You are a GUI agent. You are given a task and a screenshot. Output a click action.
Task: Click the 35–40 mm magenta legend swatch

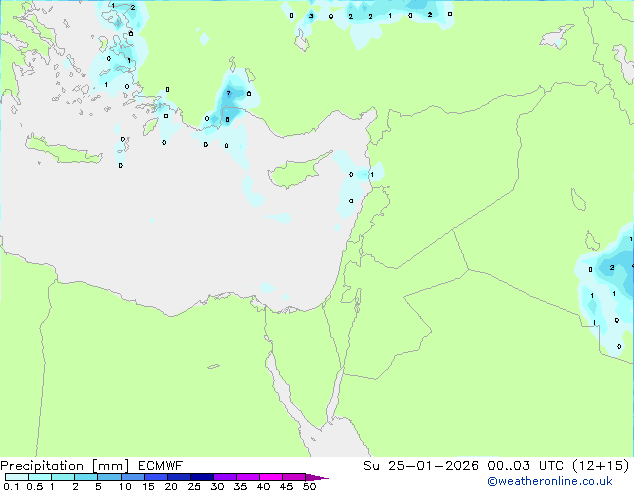tap(247, 477)
